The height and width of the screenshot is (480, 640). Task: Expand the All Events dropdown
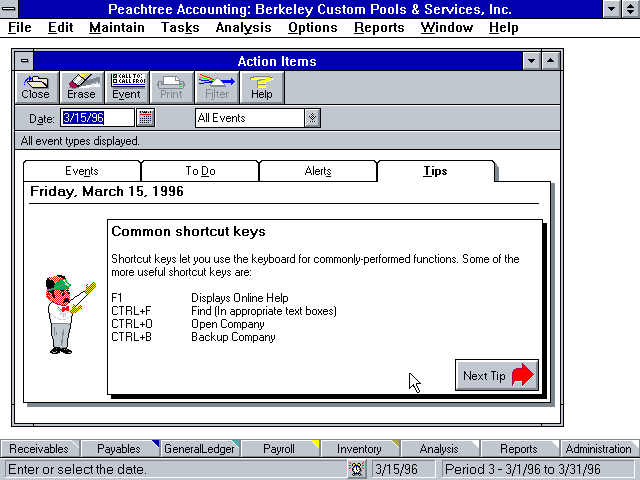[x=312, y=118]
